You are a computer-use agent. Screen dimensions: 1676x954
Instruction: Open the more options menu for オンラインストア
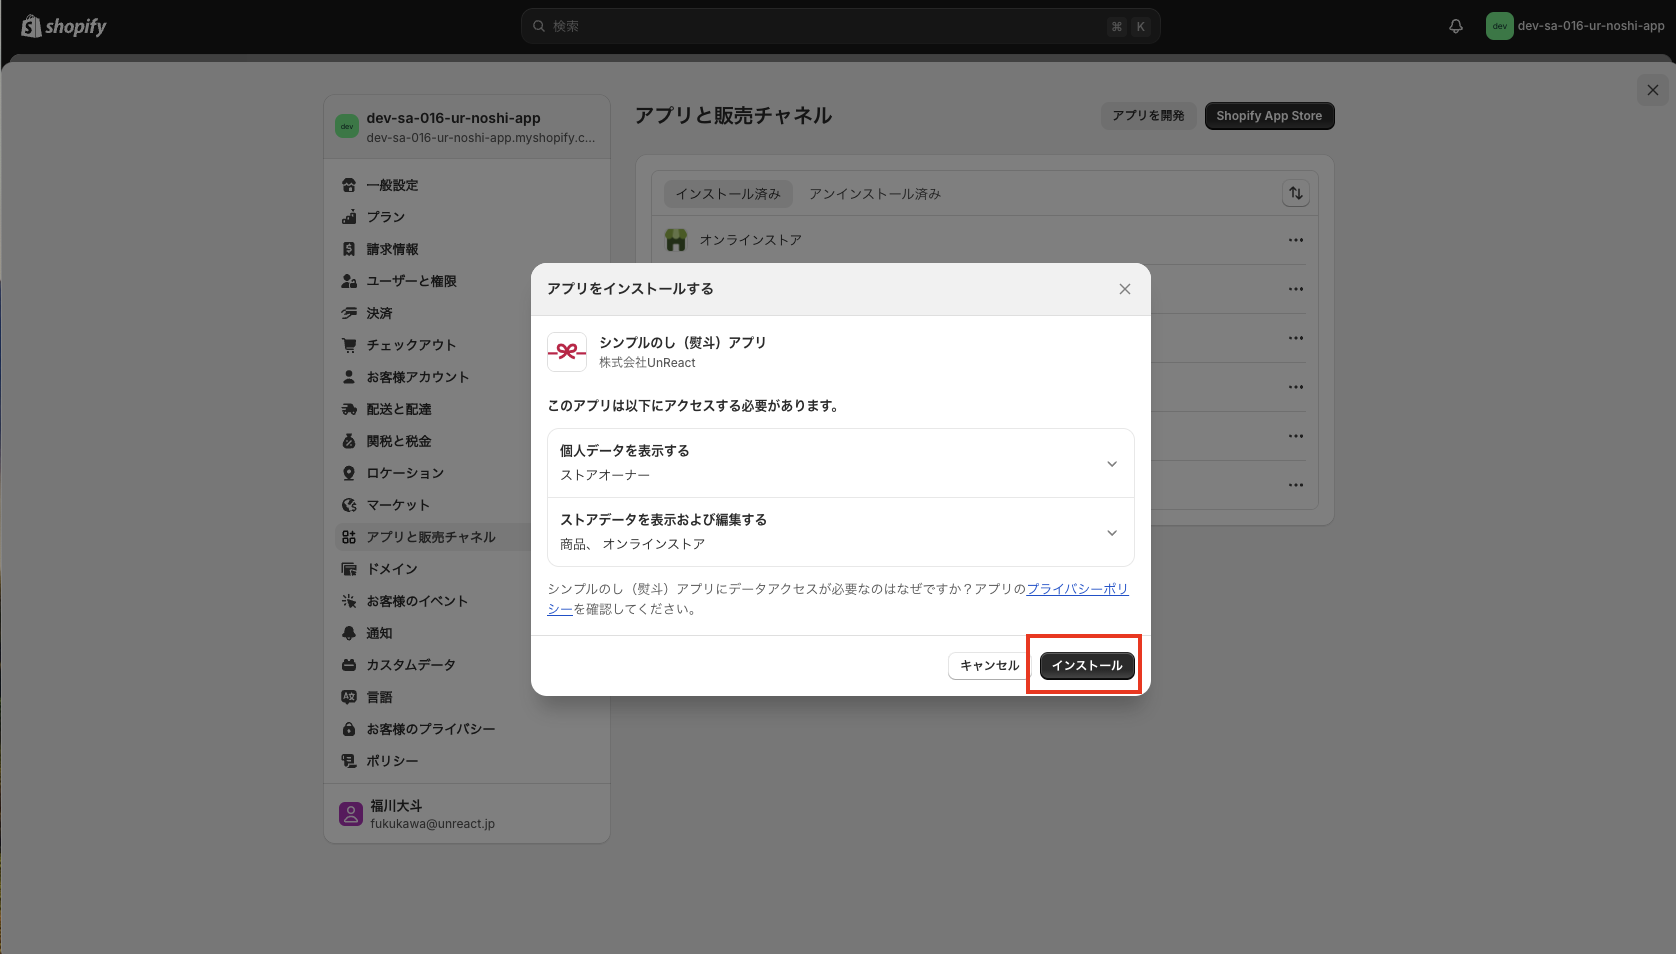1296,240
